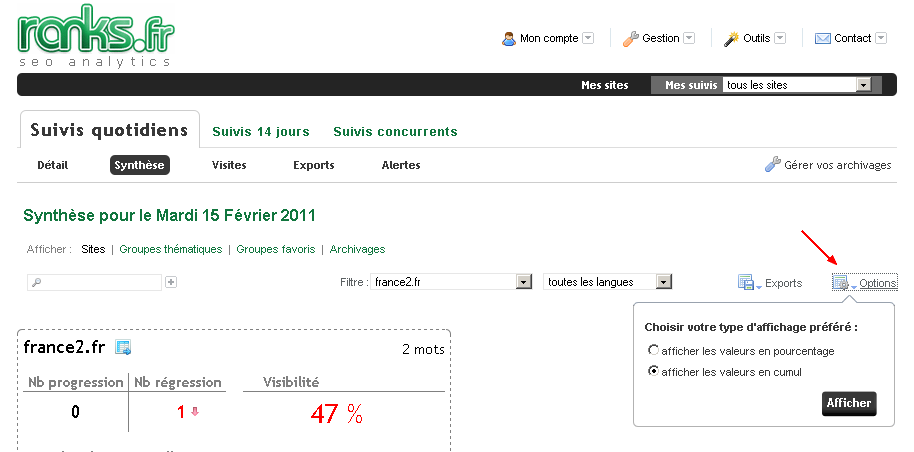Image resolution: width=914 pixels, height=452 pixels.
Task: Click the Outils magic wand icon
Action: [x=731, y=39]
